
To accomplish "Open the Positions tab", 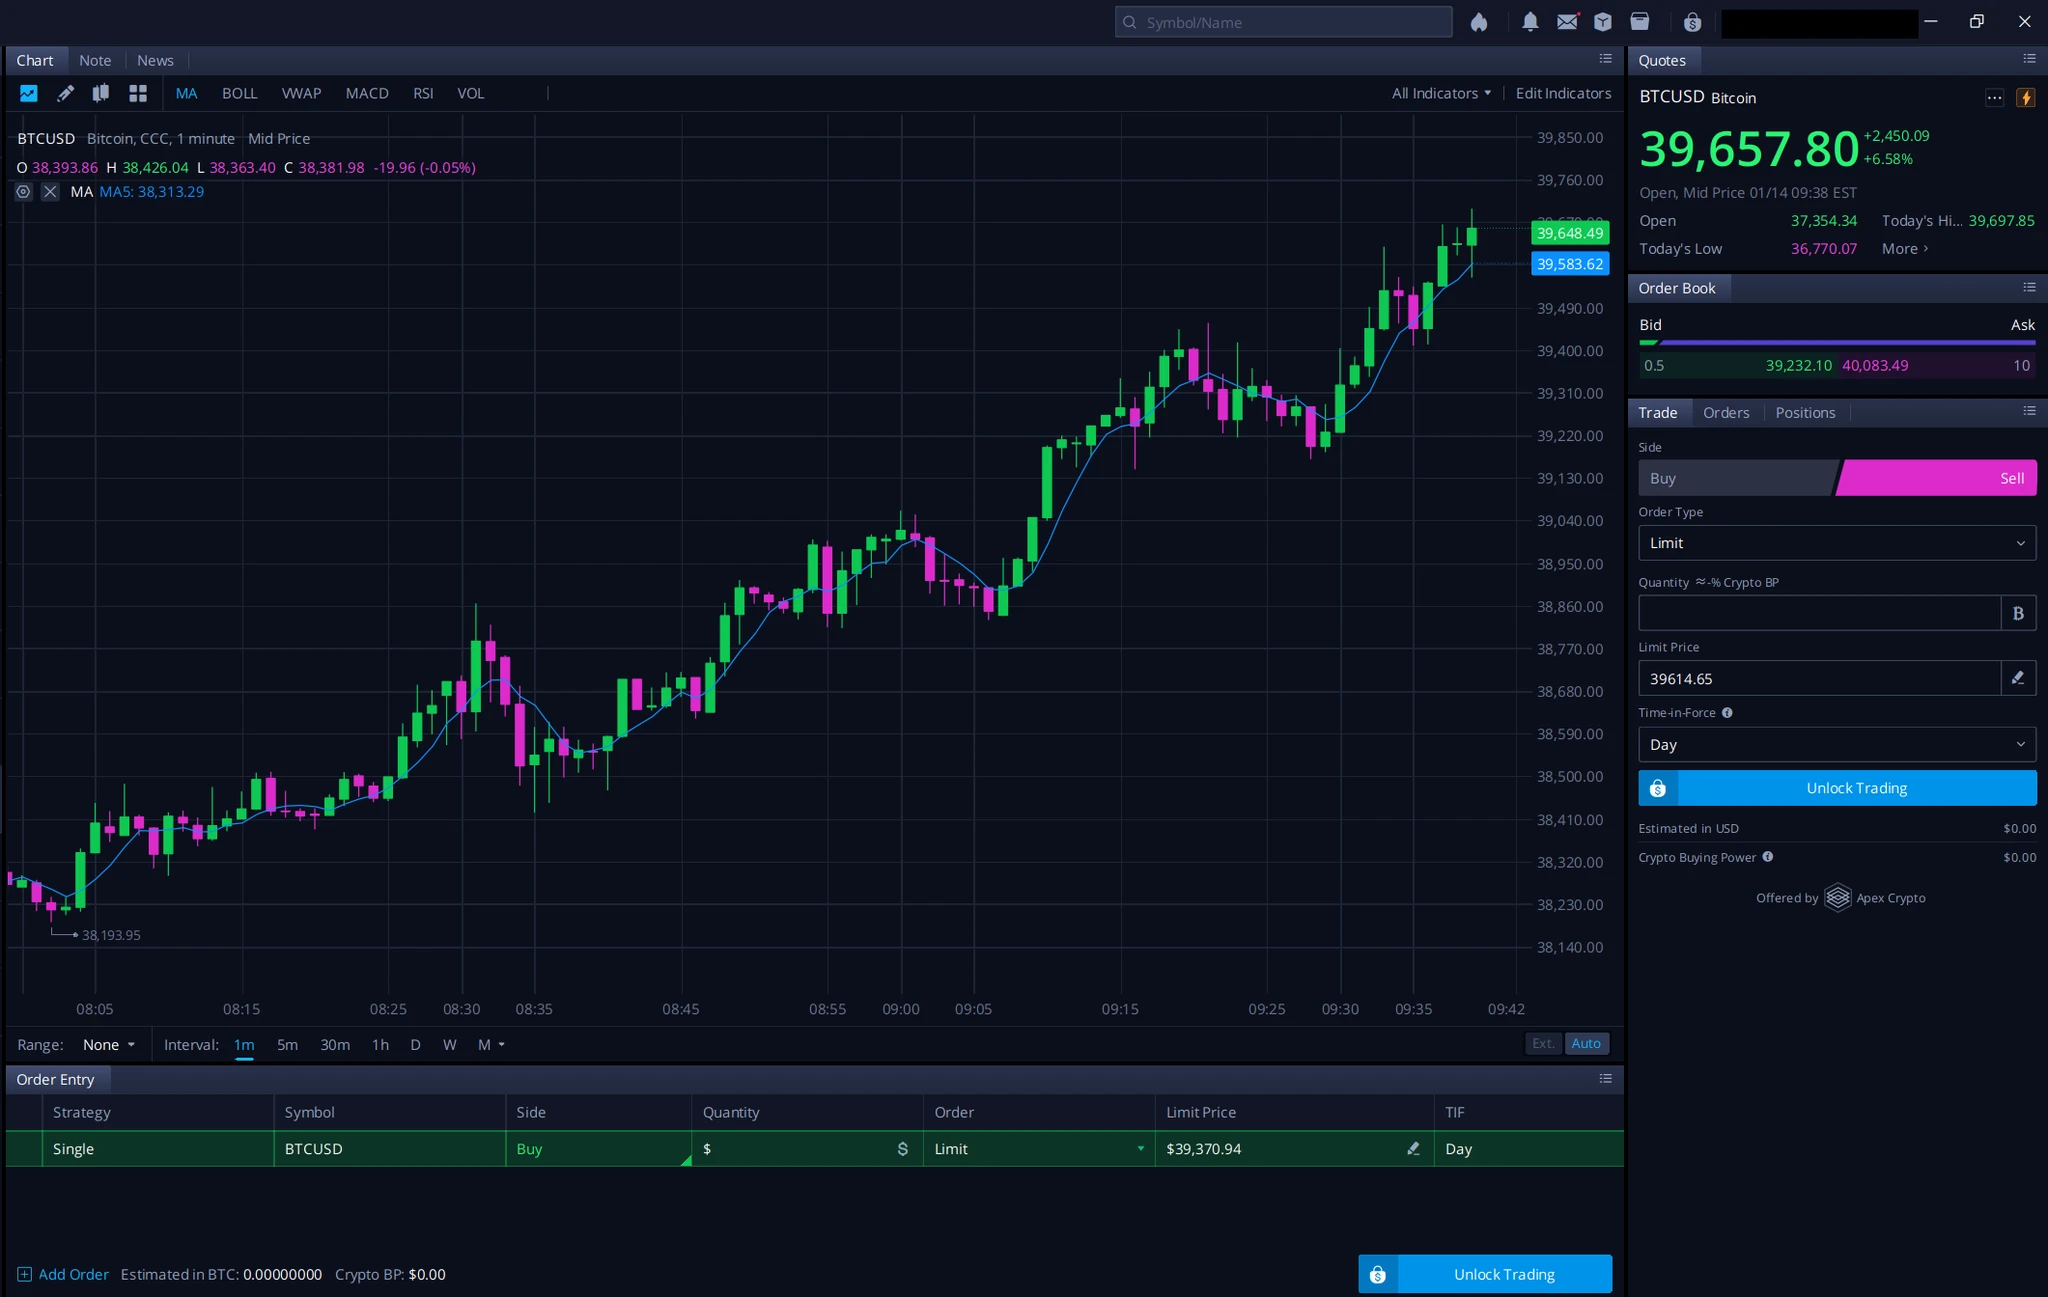I will point(1805,412).
